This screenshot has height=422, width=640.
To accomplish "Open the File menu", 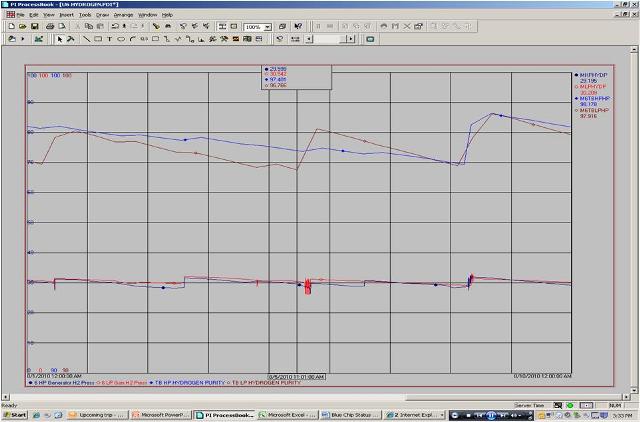I will [x=20, y=15].
